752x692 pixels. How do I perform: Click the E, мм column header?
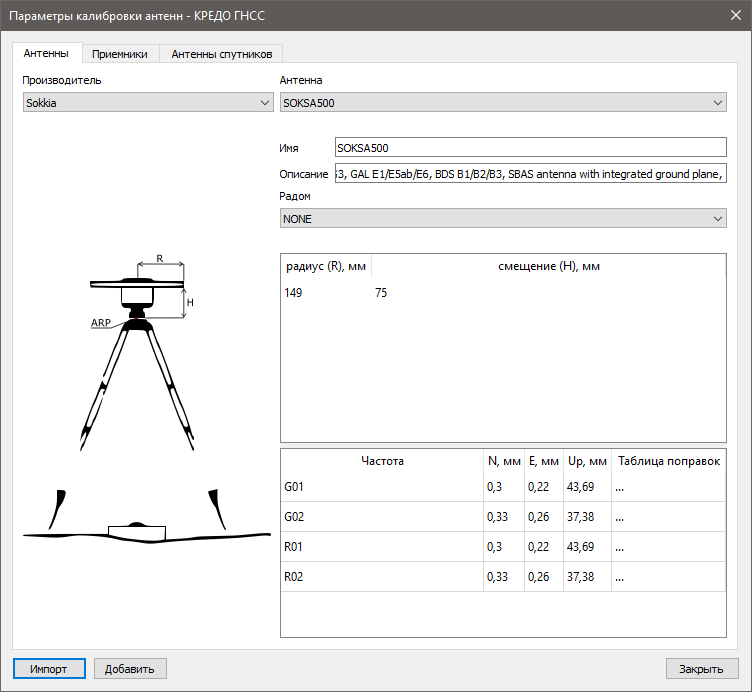point(544,461)
